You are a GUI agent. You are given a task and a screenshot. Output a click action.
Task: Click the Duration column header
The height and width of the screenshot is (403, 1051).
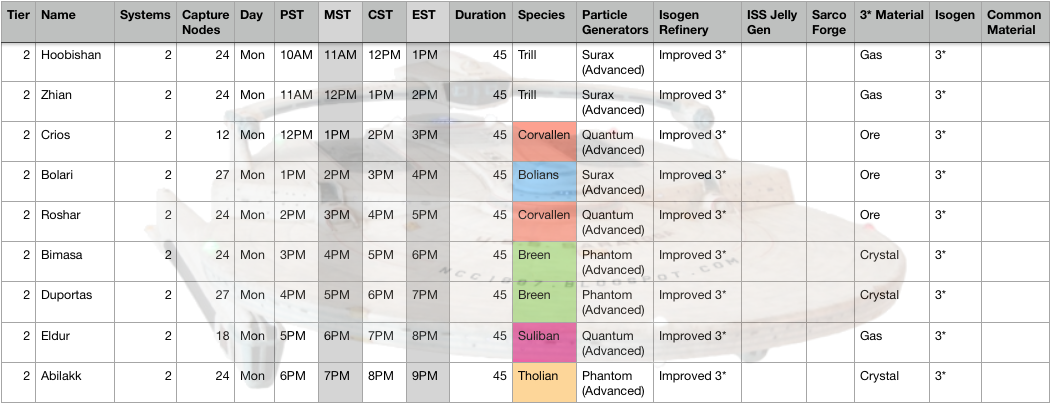480,16
